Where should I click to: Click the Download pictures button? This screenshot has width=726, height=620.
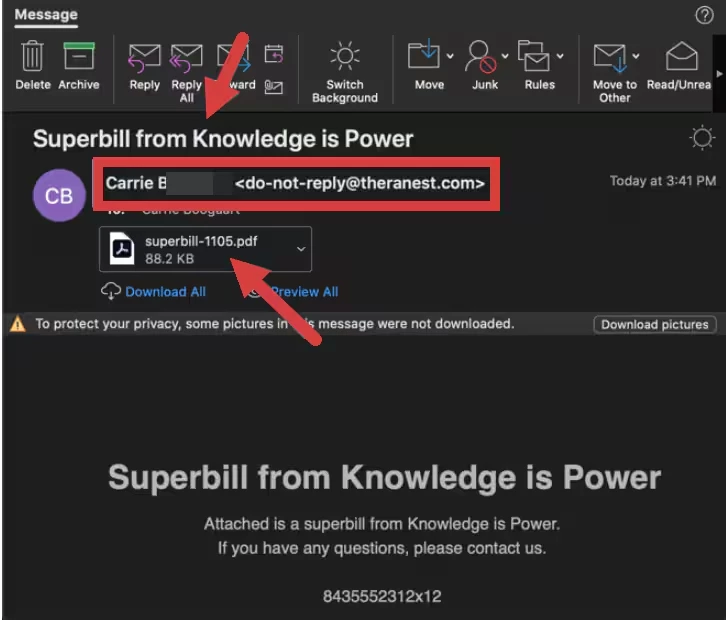pos(655,324)
